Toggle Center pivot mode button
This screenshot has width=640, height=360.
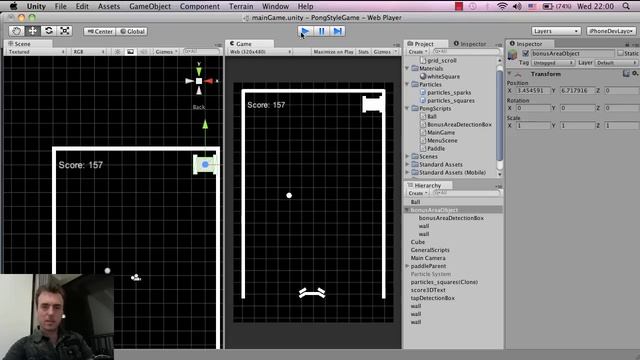(x=100, y=31)
